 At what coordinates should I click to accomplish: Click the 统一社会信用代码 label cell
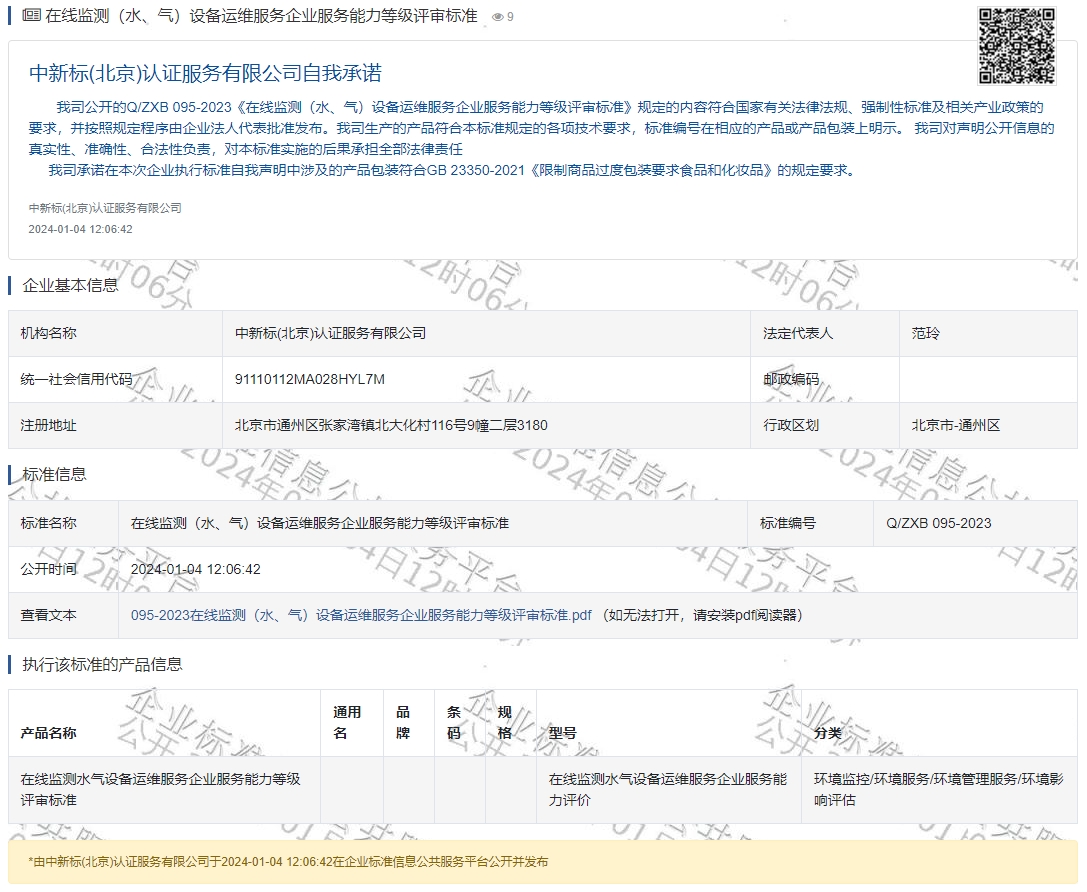[115, 380]
